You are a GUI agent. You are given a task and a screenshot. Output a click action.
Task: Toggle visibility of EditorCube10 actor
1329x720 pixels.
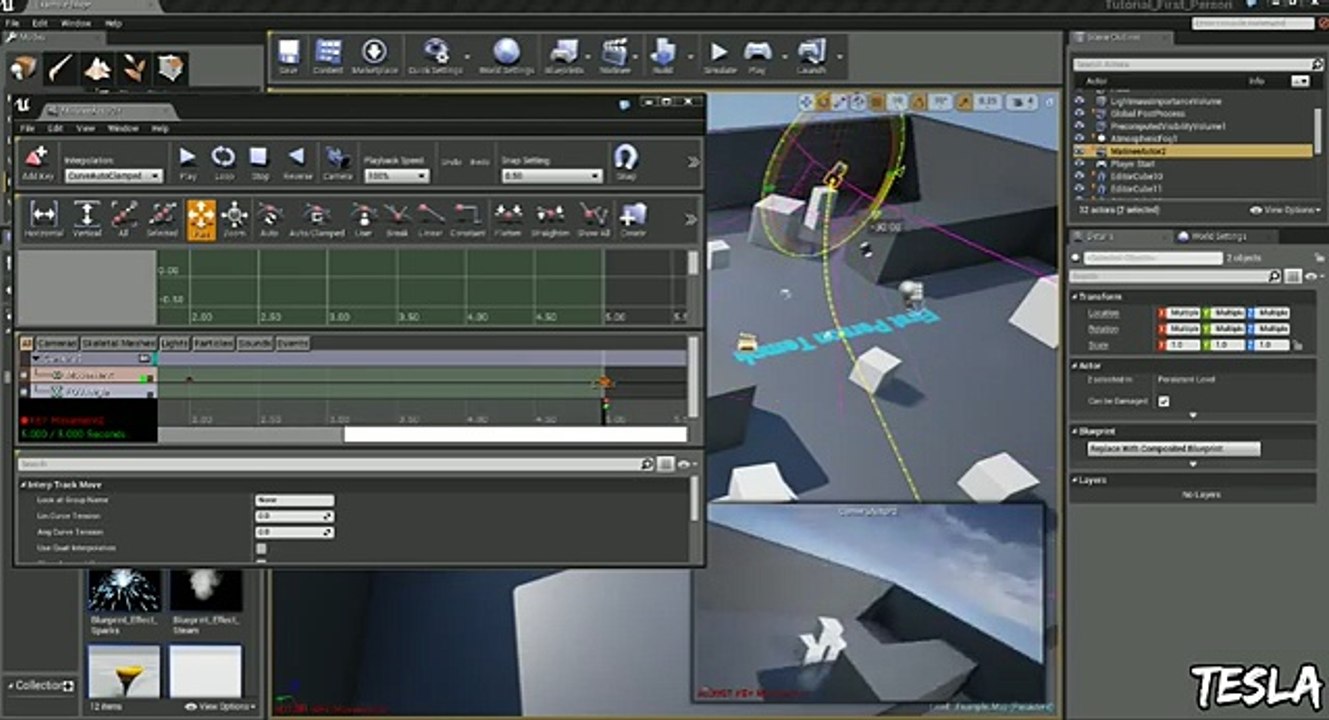1079,176
